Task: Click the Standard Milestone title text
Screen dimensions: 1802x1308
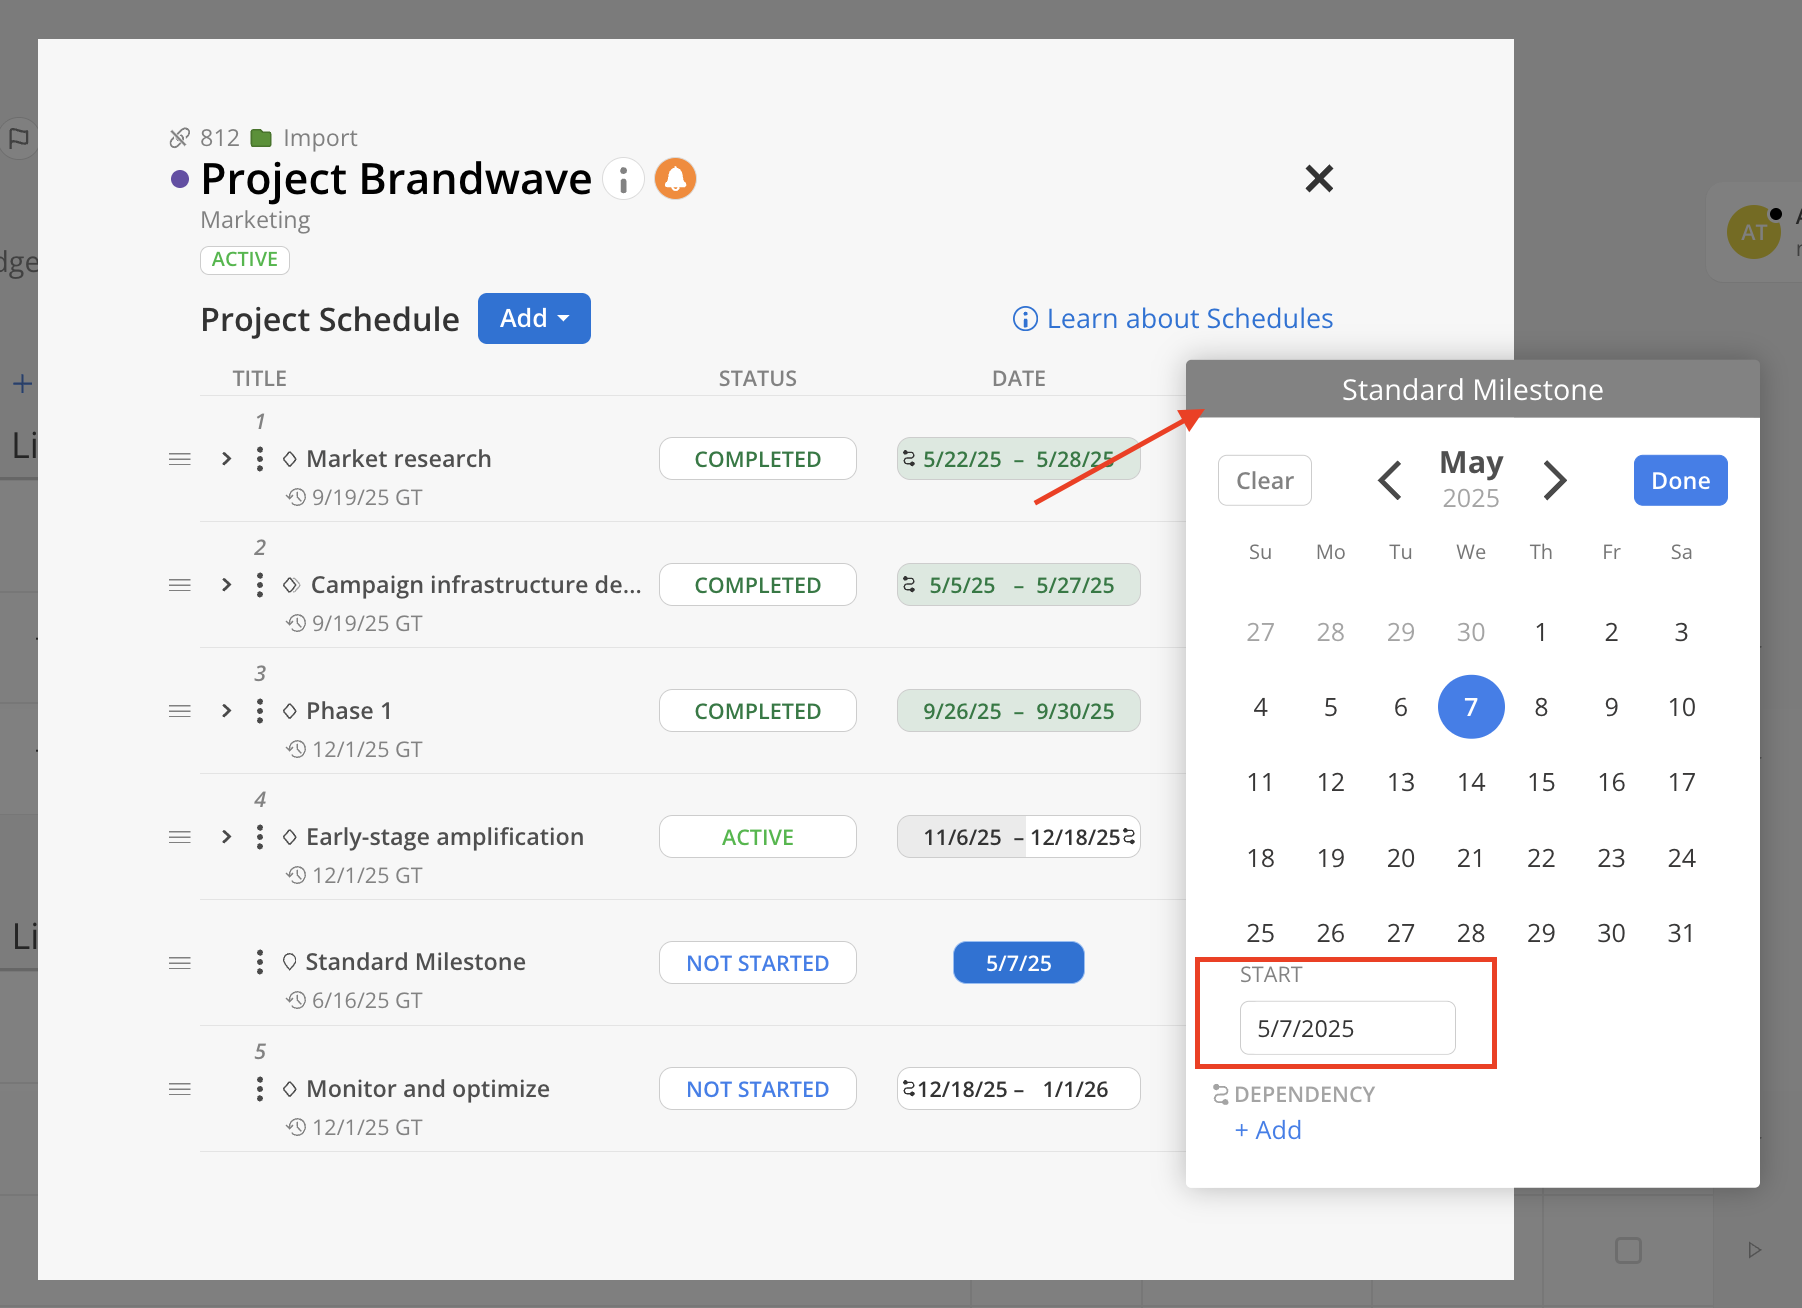Action: point(415,962)
